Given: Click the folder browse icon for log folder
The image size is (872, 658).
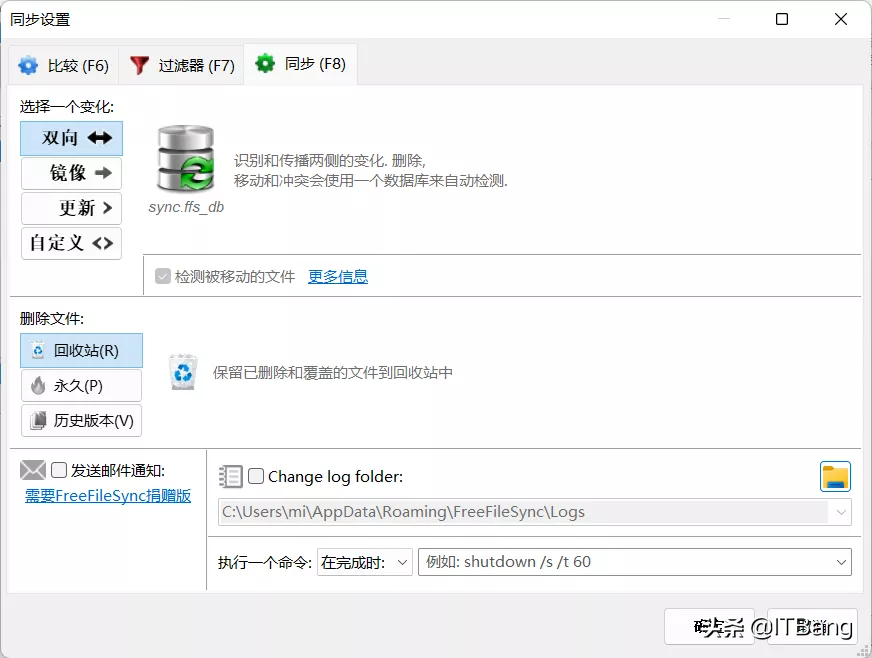Looking at the screenshot, I should [835, 477].
